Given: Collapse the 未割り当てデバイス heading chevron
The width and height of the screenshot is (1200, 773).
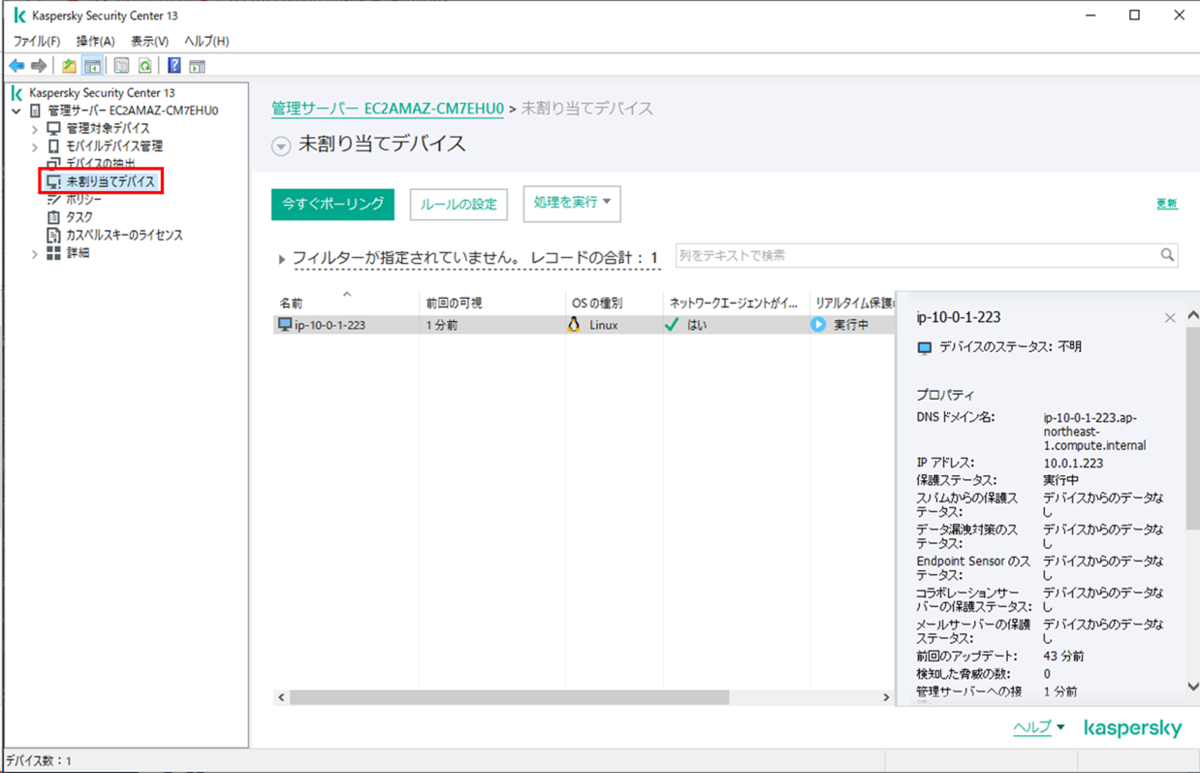Looking at the screenshot, I should [x=281, y=145].
